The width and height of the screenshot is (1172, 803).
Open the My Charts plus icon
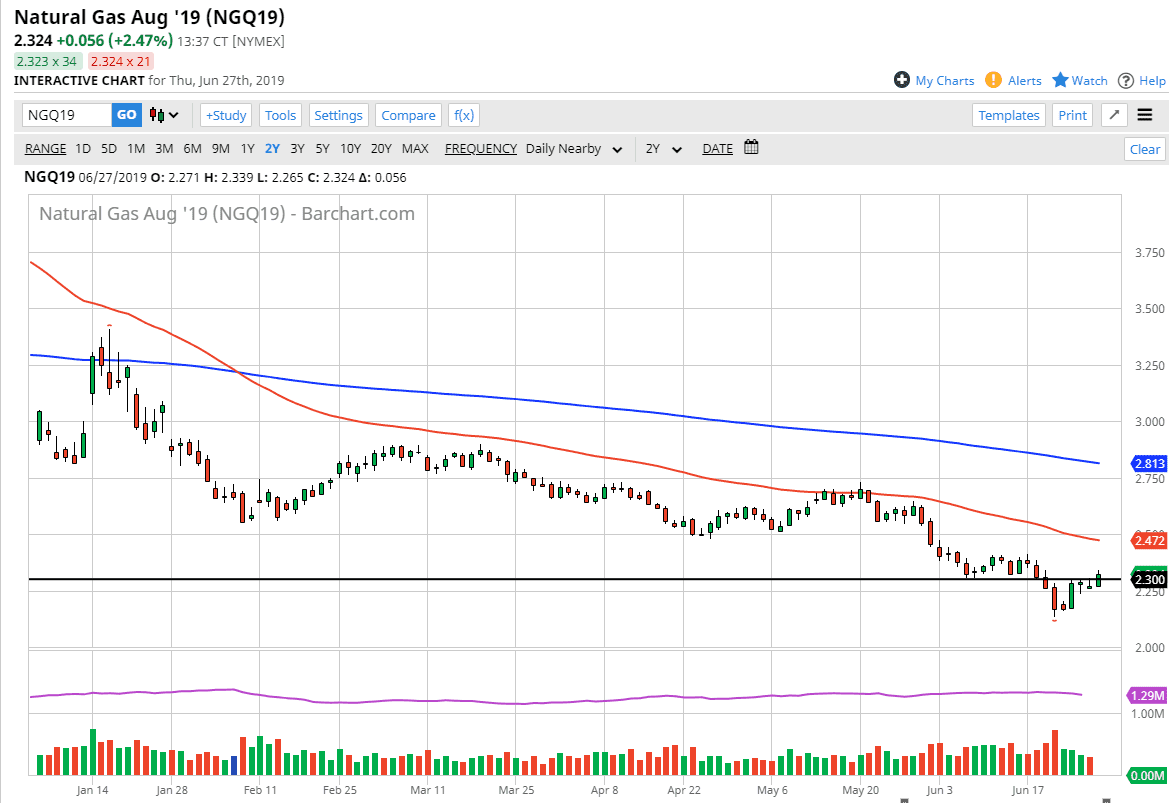[x=901, y=80]
